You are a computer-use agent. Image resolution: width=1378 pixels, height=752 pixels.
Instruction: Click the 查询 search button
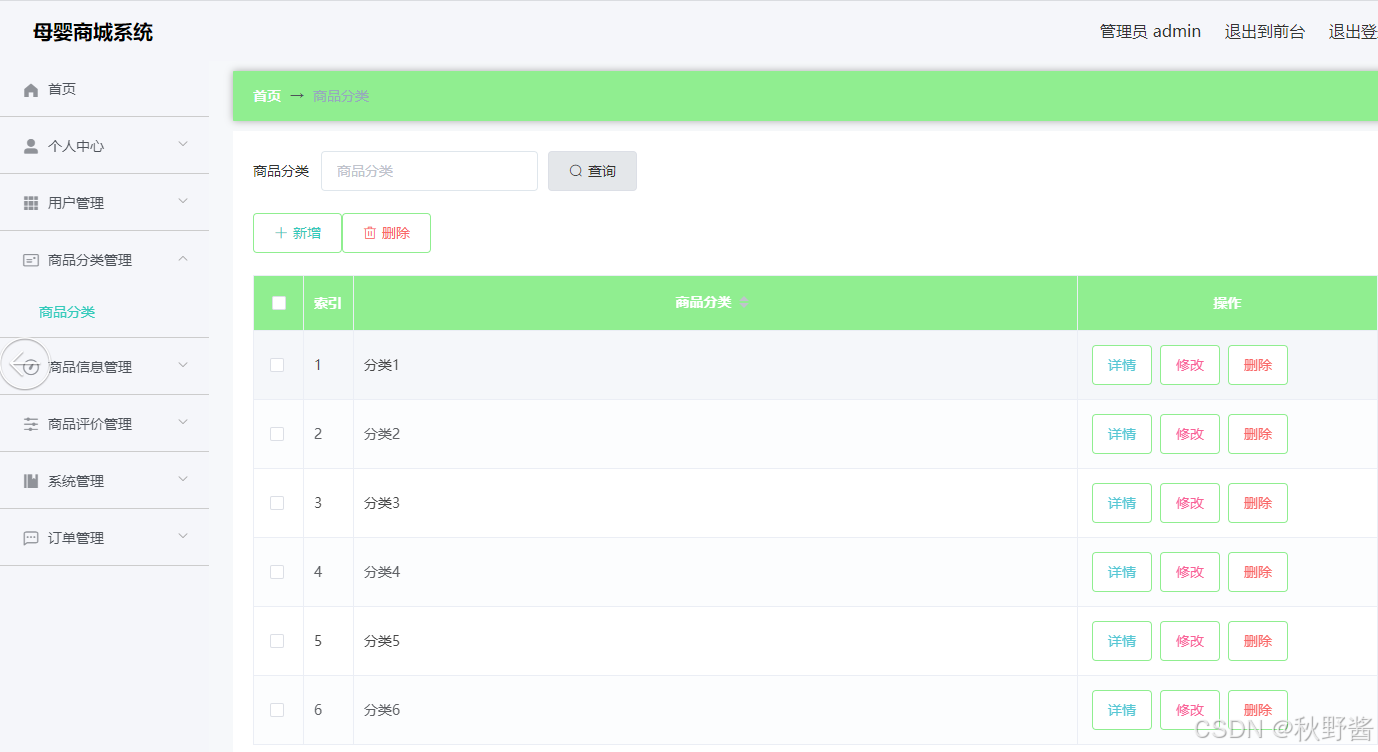click(592, 171)
